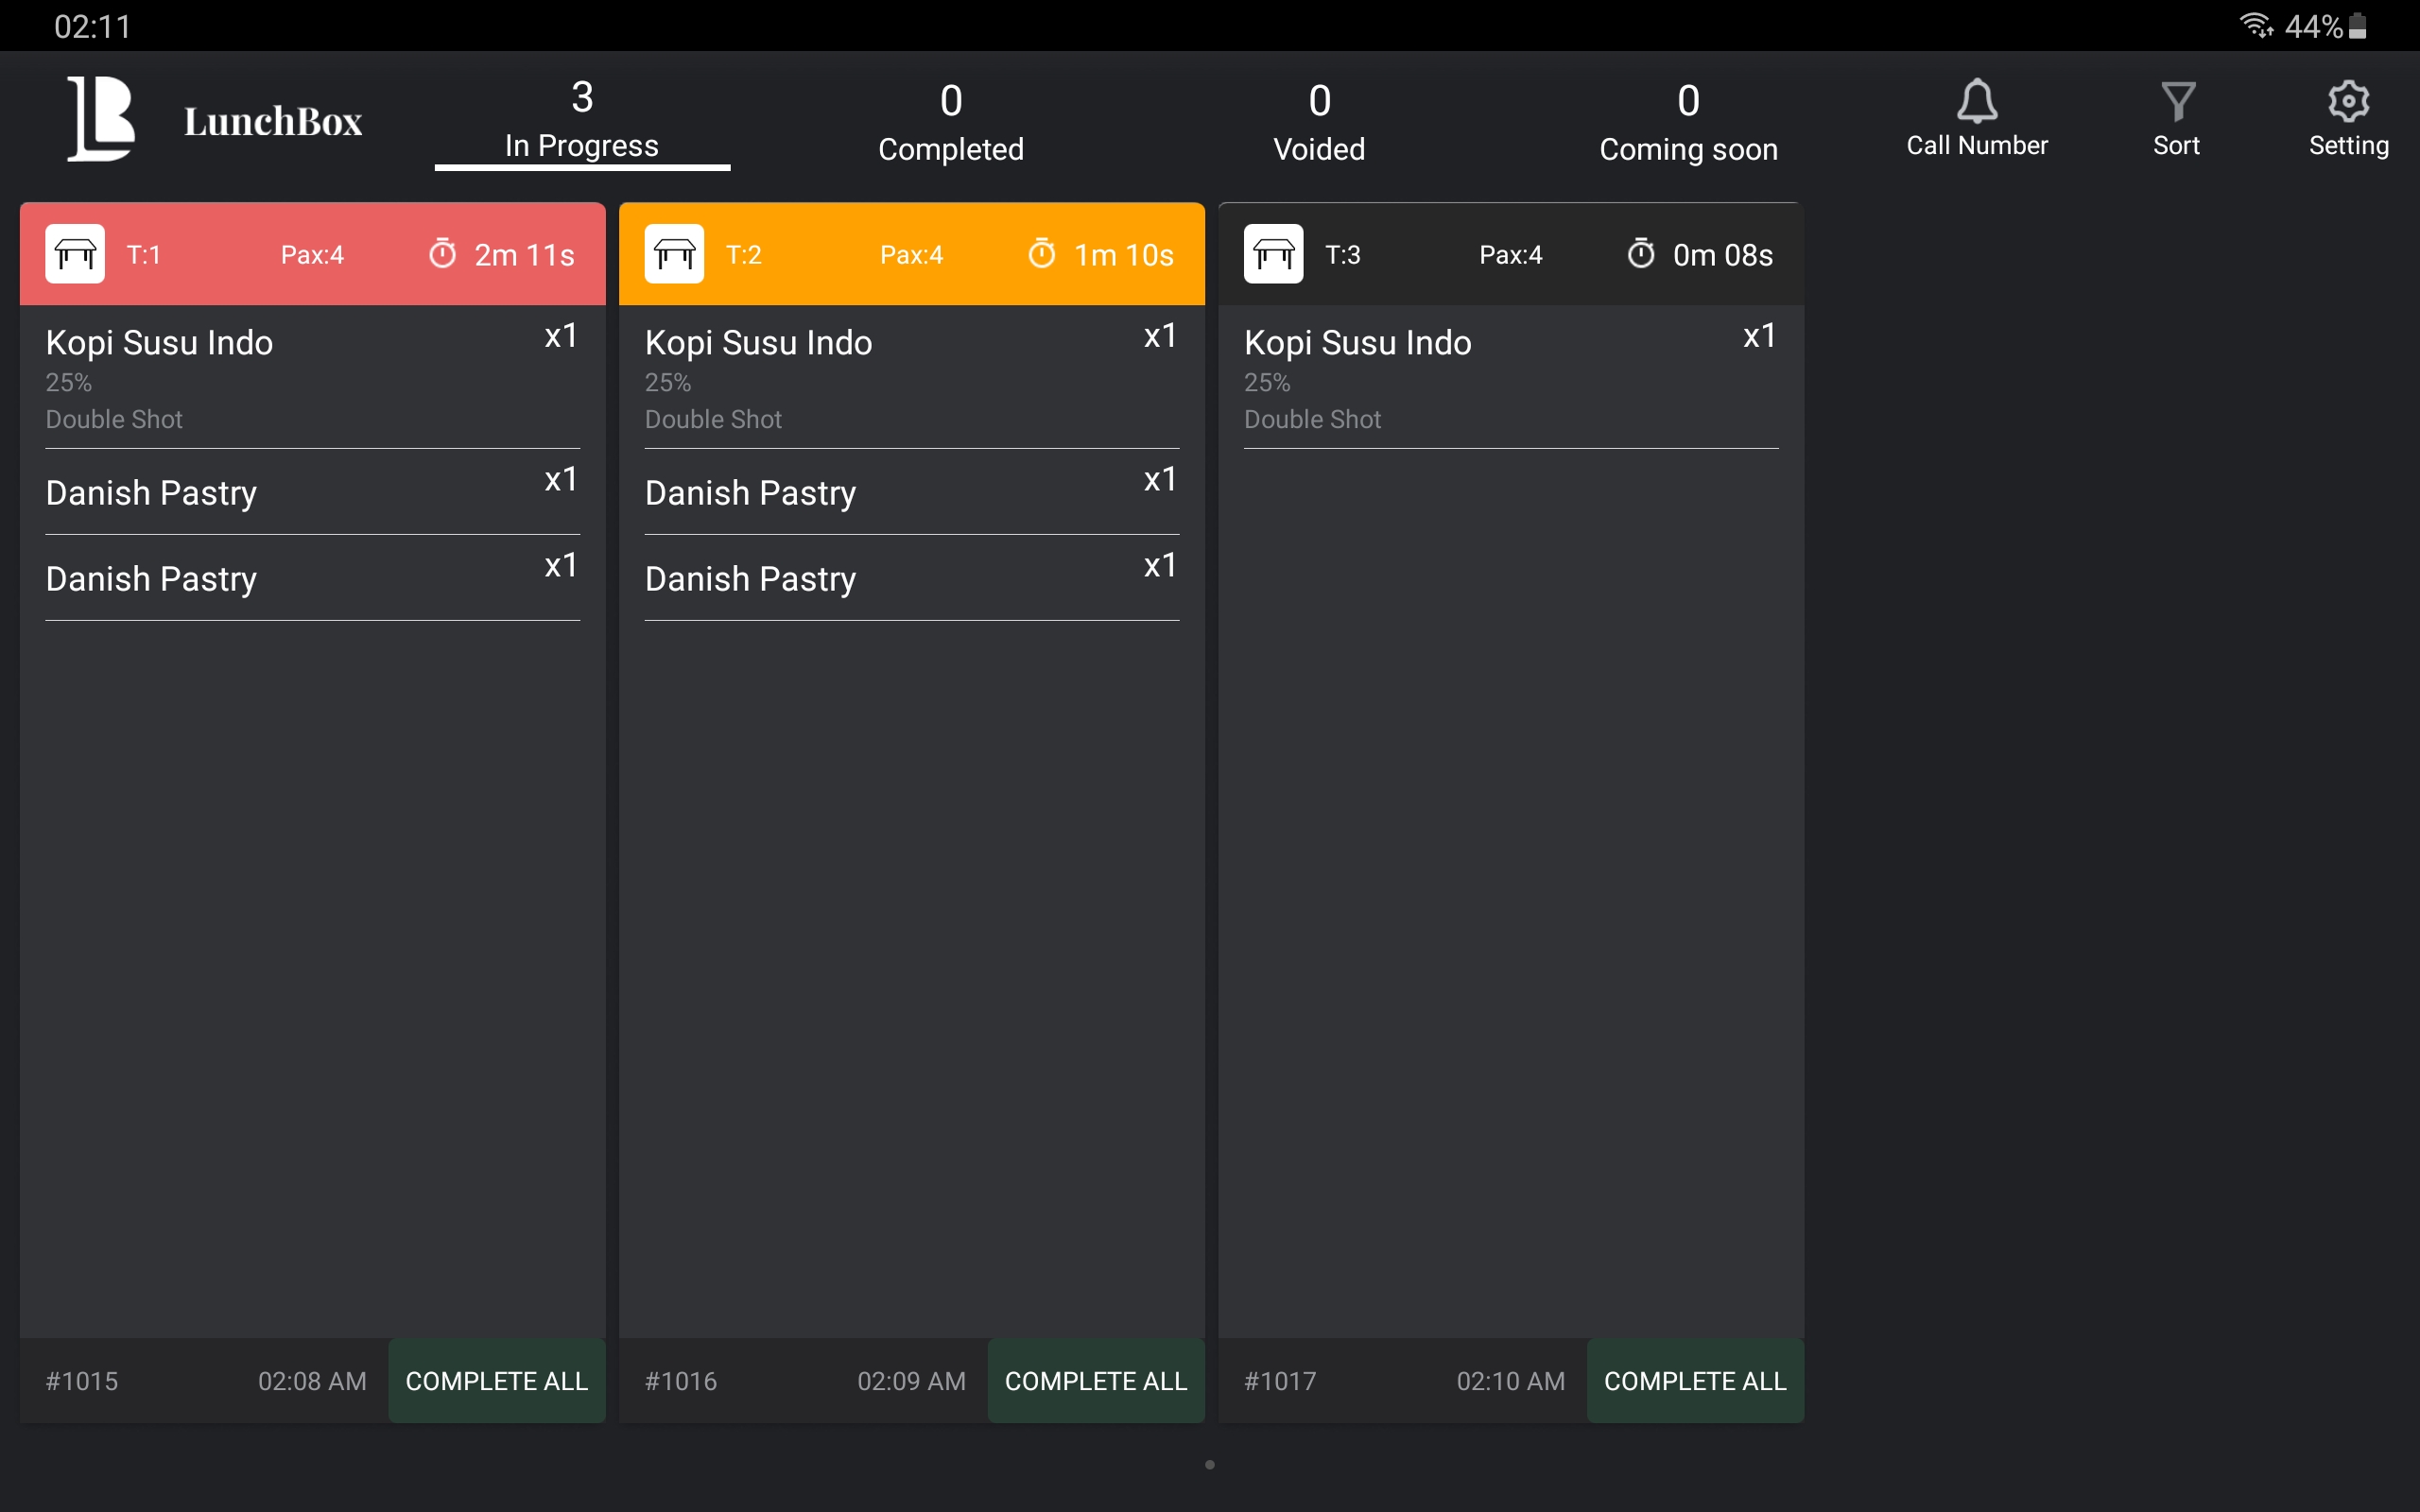2420x1512 pixels.
Task: Tap the LunchBox logo
Action: tap(102, 120)
